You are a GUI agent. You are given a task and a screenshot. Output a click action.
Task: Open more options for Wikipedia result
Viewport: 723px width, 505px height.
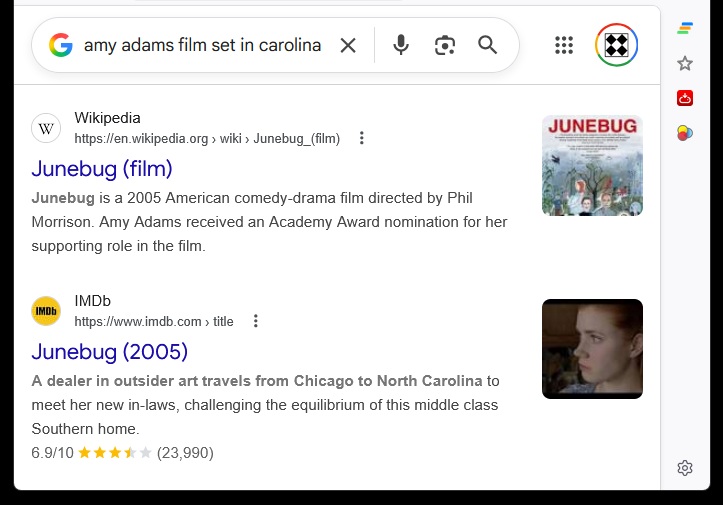[362, 138]
